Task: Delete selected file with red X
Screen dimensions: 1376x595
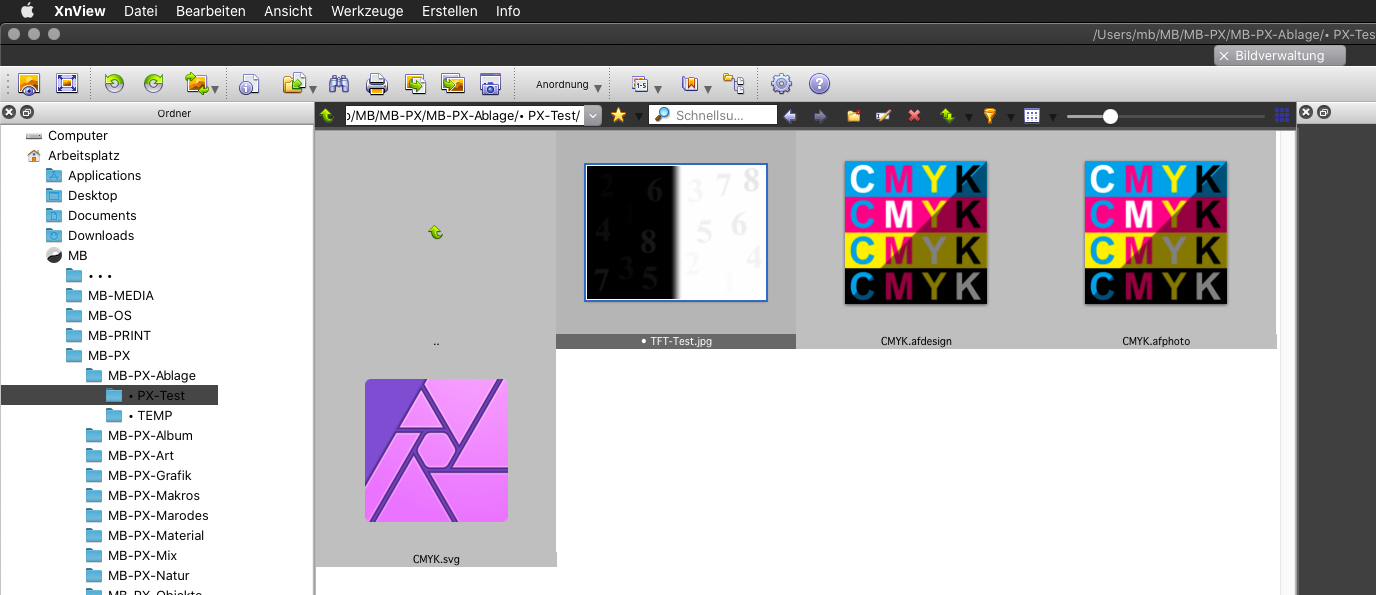Action: point(914,116)
